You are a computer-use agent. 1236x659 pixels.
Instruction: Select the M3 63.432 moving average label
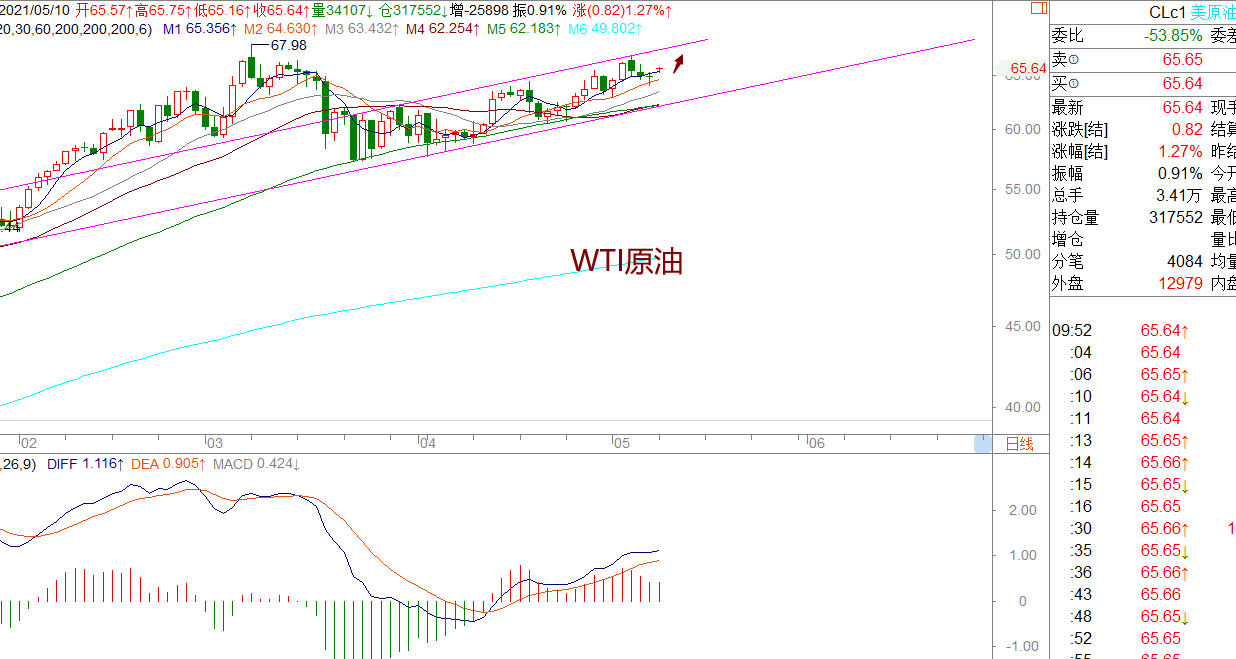tap(364, 30)
